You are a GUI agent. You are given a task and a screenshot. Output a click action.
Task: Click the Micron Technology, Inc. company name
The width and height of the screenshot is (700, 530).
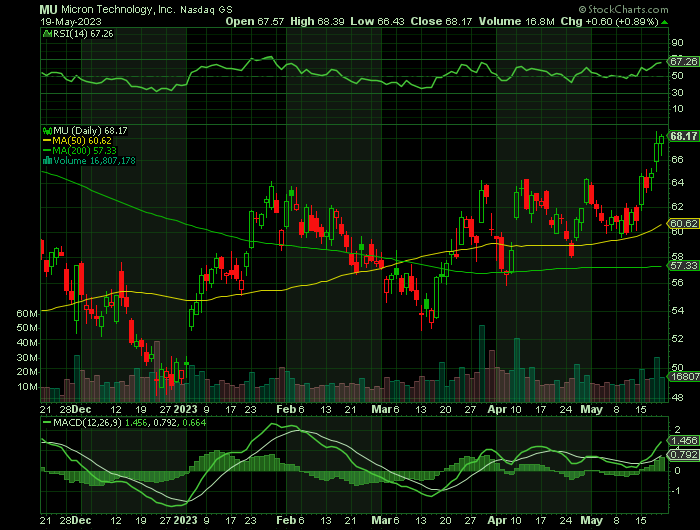click(118, 9)
